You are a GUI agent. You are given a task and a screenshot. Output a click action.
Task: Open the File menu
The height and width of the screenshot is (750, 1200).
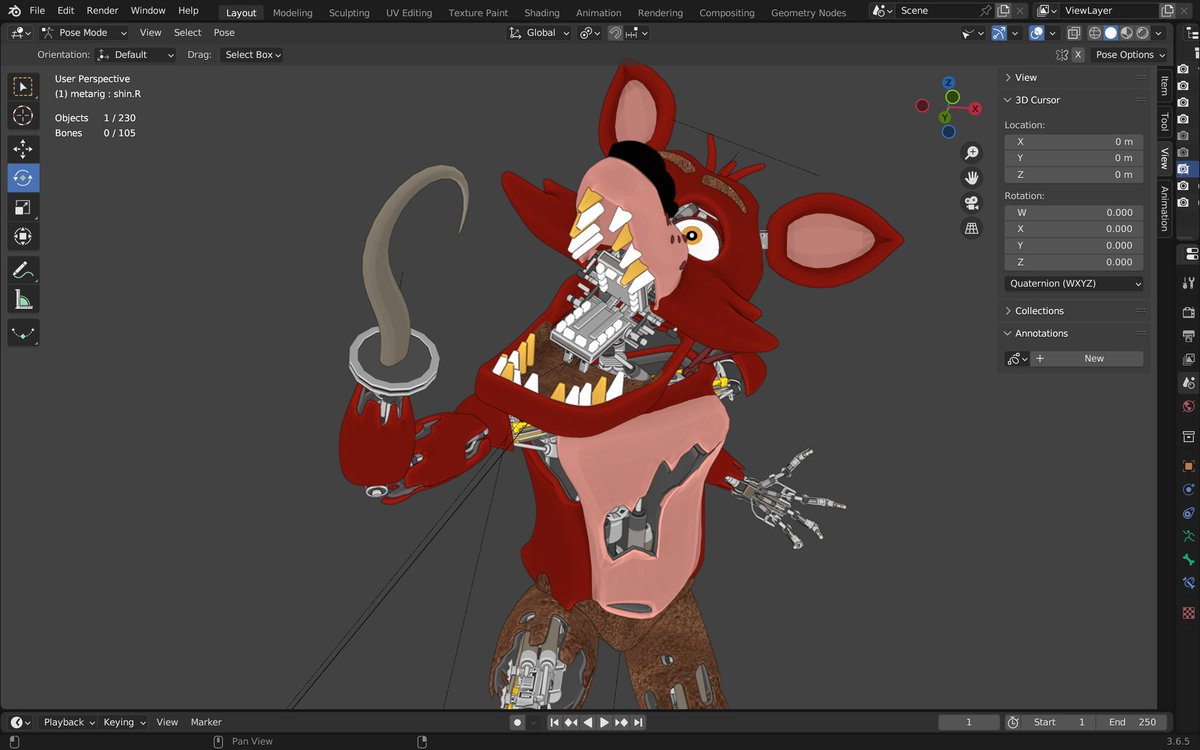click(37, 11)
